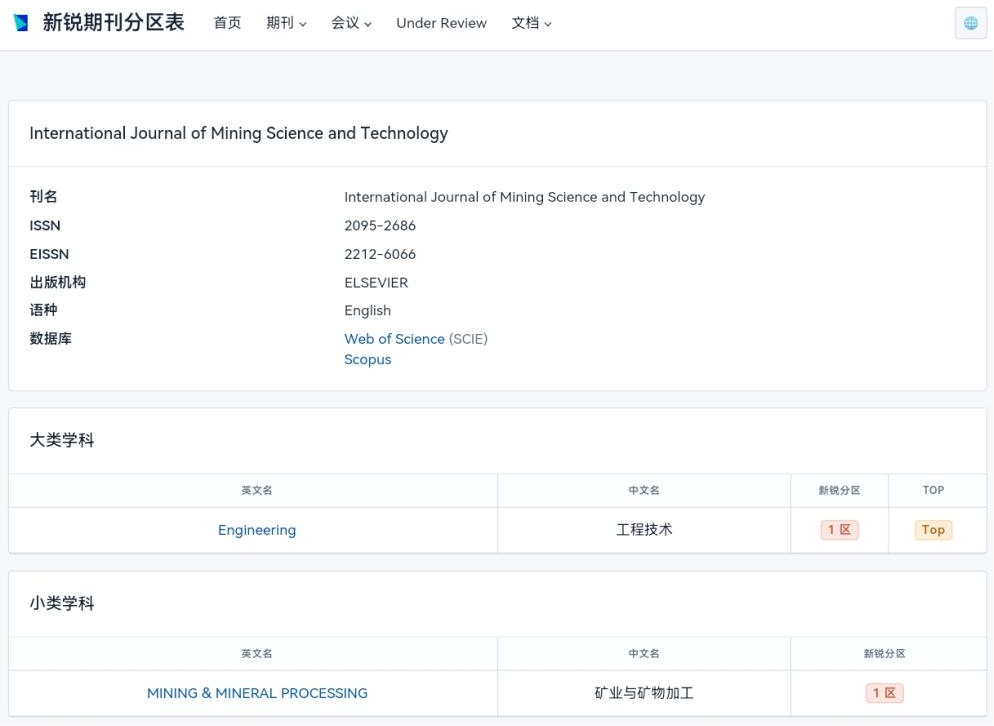Go to the 首页 home page
The height and width of the screenshot is (726, 994).
pyautogui.click(x=227, y=23)
